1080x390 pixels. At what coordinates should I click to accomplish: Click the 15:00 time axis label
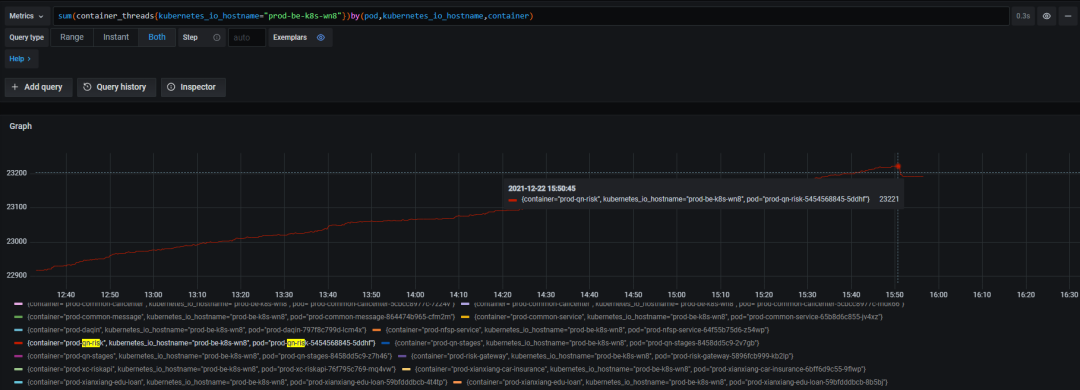677,294
